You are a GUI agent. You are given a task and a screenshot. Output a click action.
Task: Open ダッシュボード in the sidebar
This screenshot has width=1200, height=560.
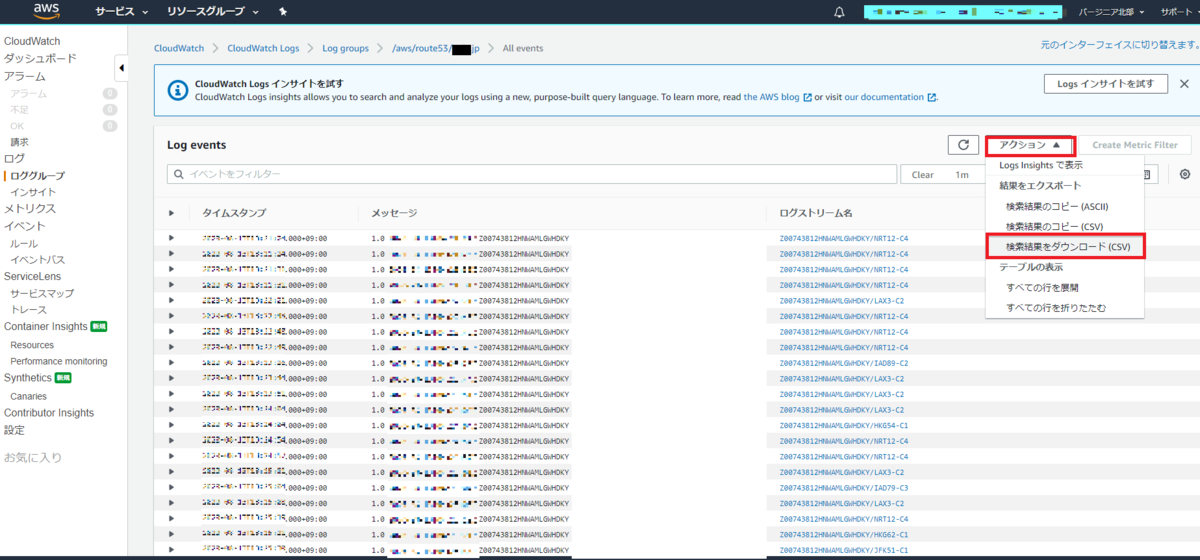(x=40, y=59)
